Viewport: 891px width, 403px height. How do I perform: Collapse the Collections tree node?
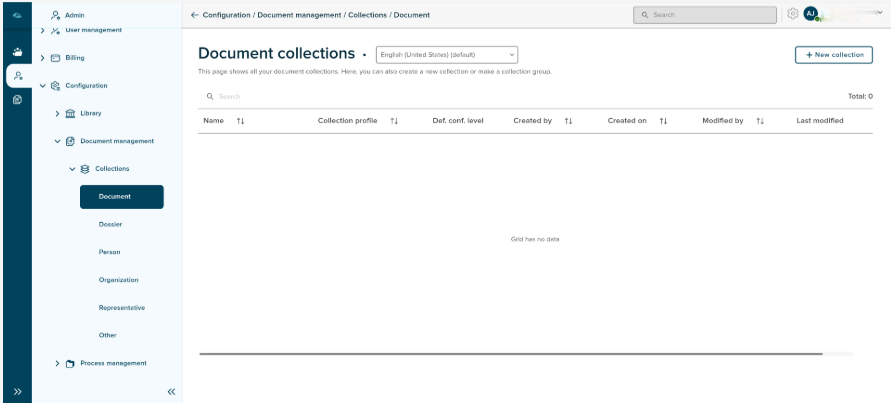click(x=72, y=169)
